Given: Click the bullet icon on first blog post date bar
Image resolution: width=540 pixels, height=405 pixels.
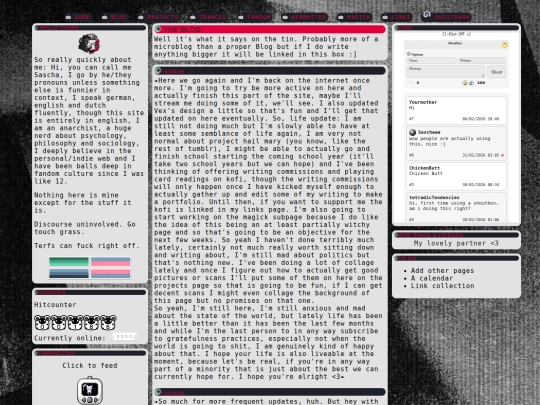Looking at the screenshot, I should [x=158, y=71].
